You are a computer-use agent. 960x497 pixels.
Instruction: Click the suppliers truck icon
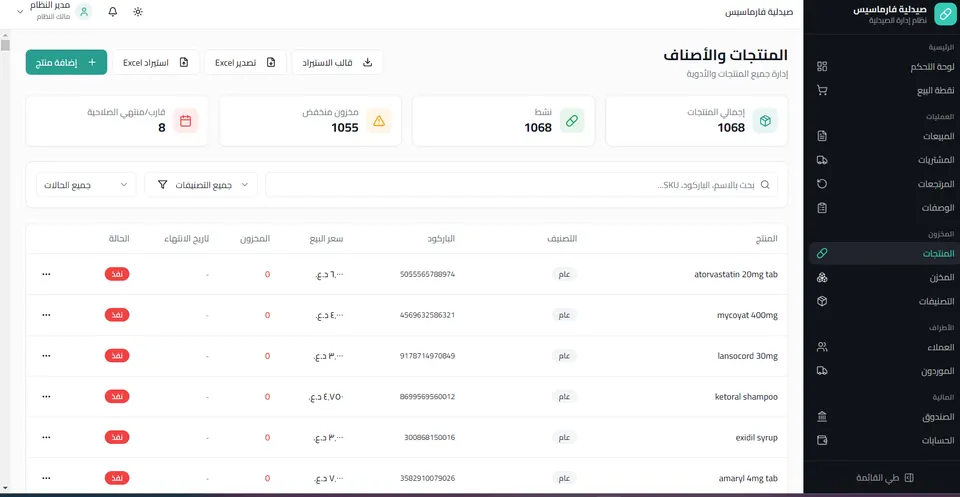point(822,371)
